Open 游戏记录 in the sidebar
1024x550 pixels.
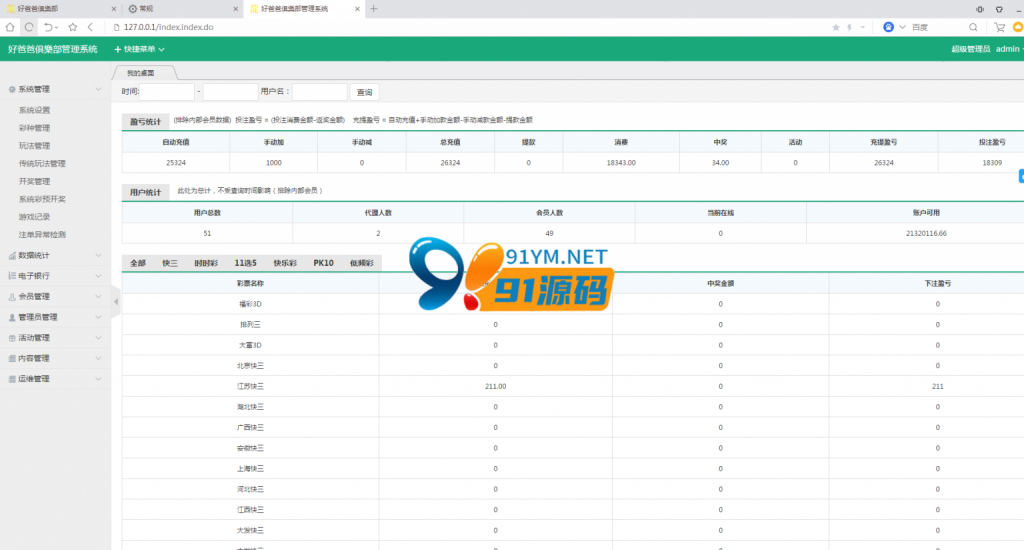35,217
